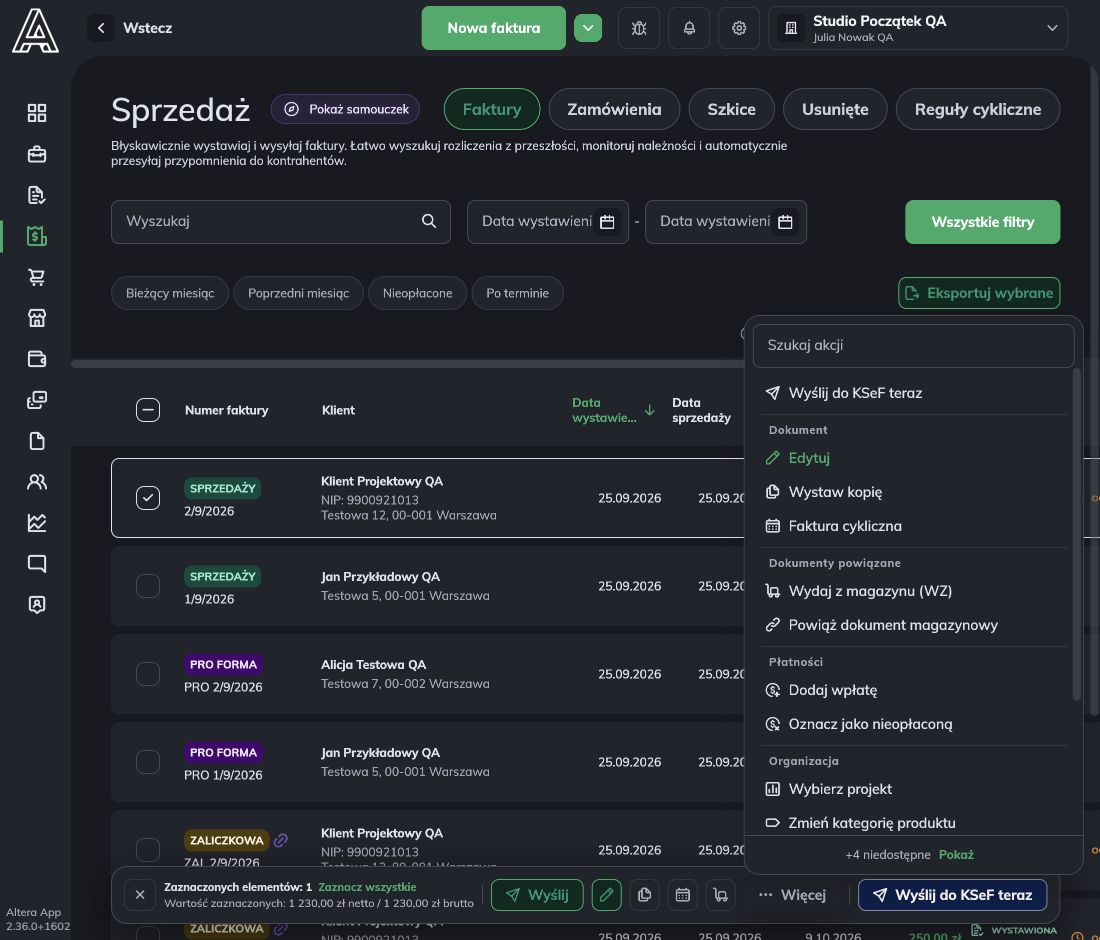Select Wyślij do KSeF teraz menu entry

(914, 393)
